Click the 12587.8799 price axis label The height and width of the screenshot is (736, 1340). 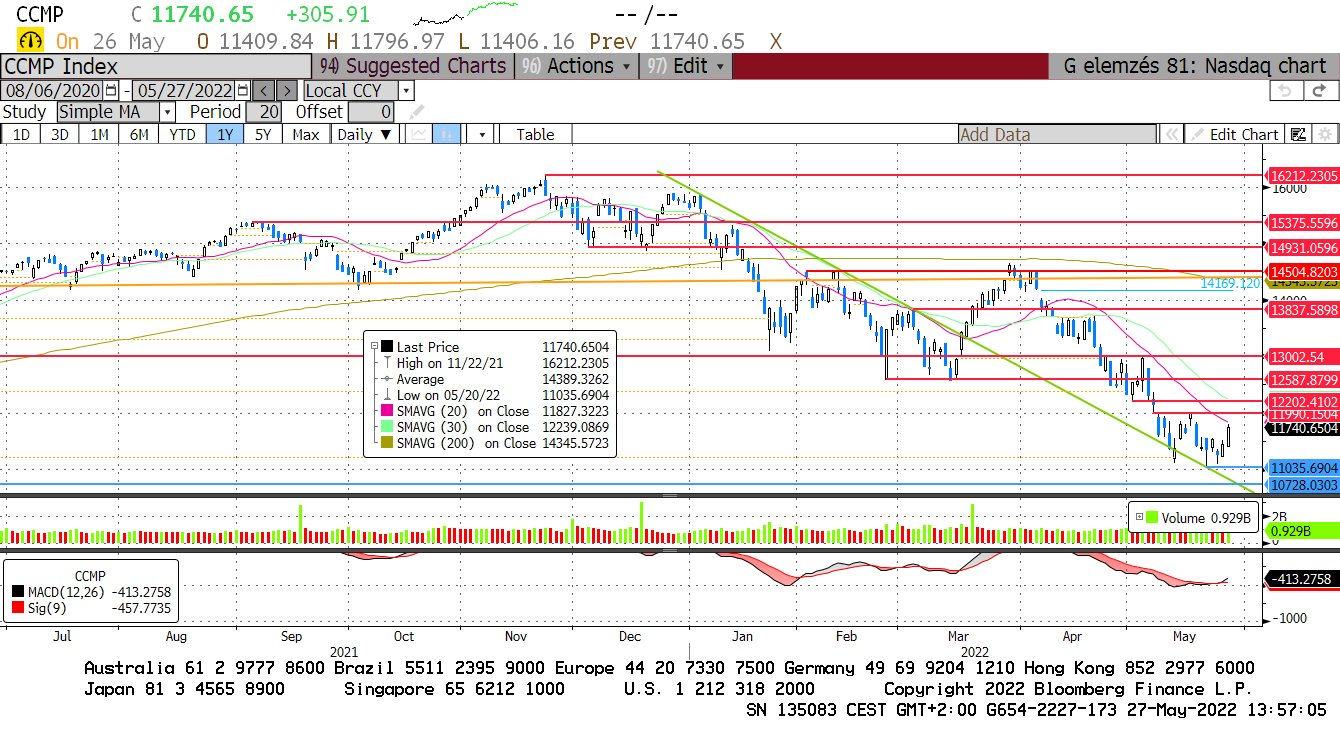1303,379
